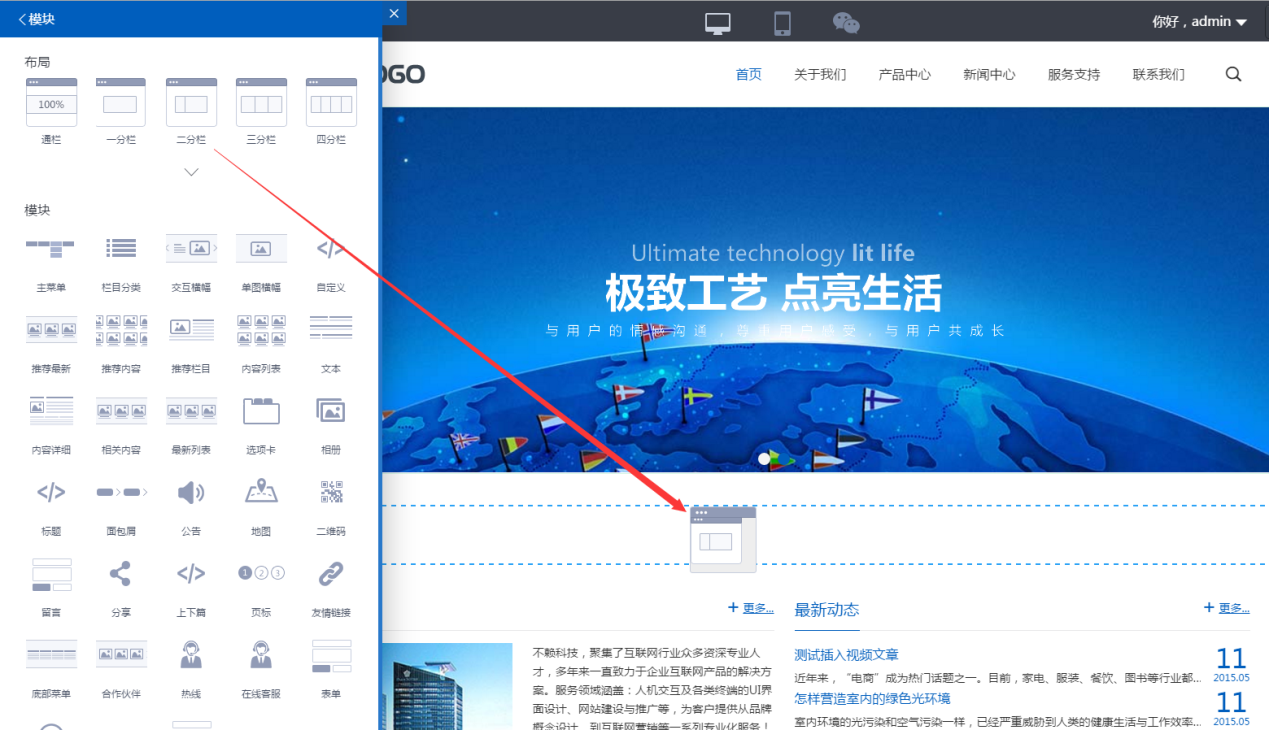The image size is (1269, 730).
Task: Choose the 自定义 custom code module
Action: tap(331, 248)
